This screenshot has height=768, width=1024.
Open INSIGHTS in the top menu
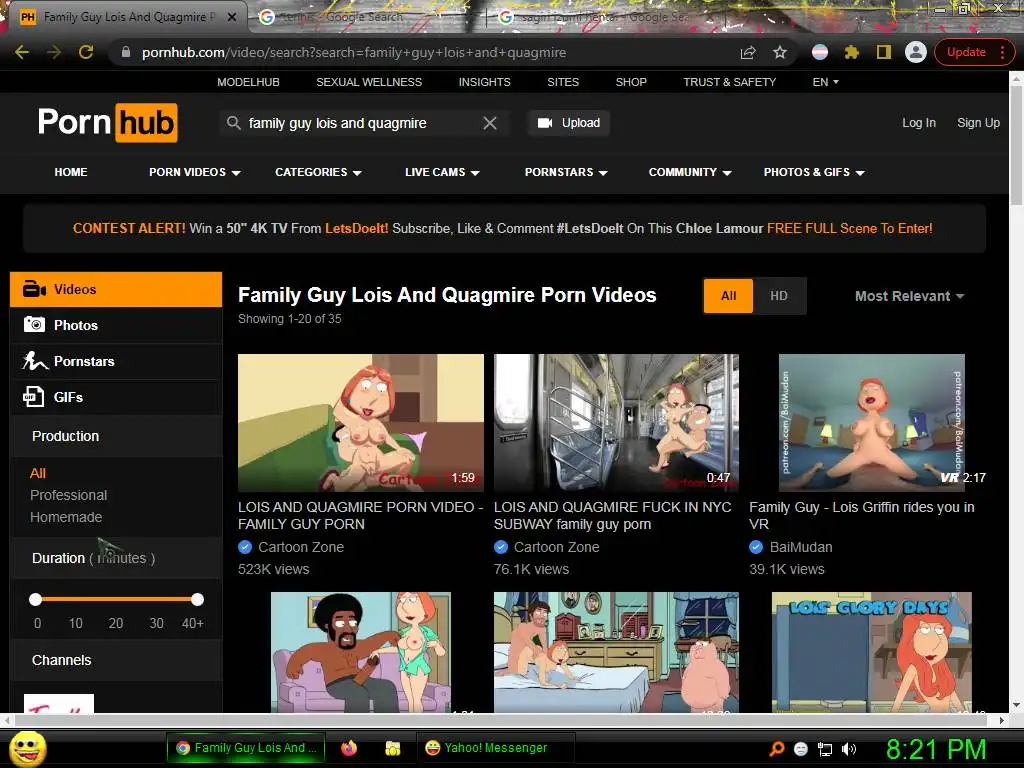click(485, 82)
